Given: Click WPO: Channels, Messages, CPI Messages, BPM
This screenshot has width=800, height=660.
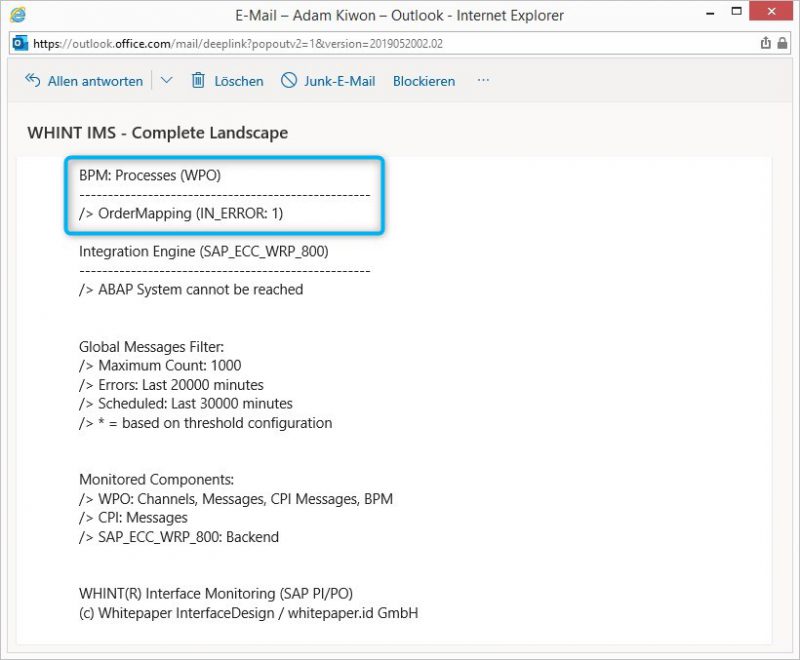Looking at the screenshot, I should [x=236, y=499].
